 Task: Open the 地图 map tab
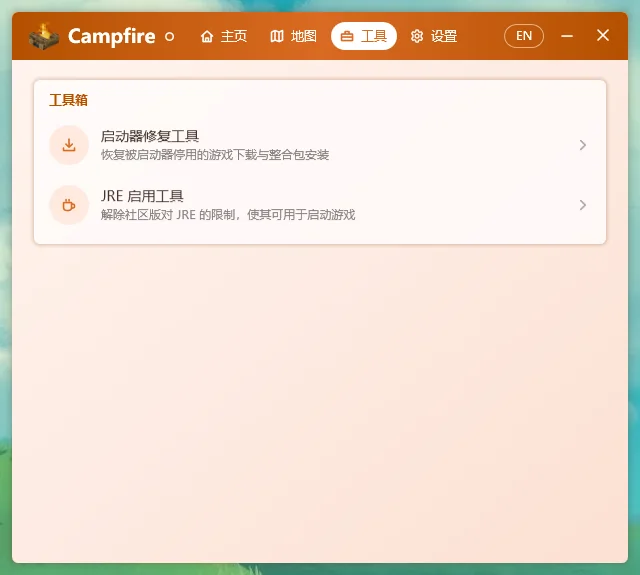coord(293,36)
